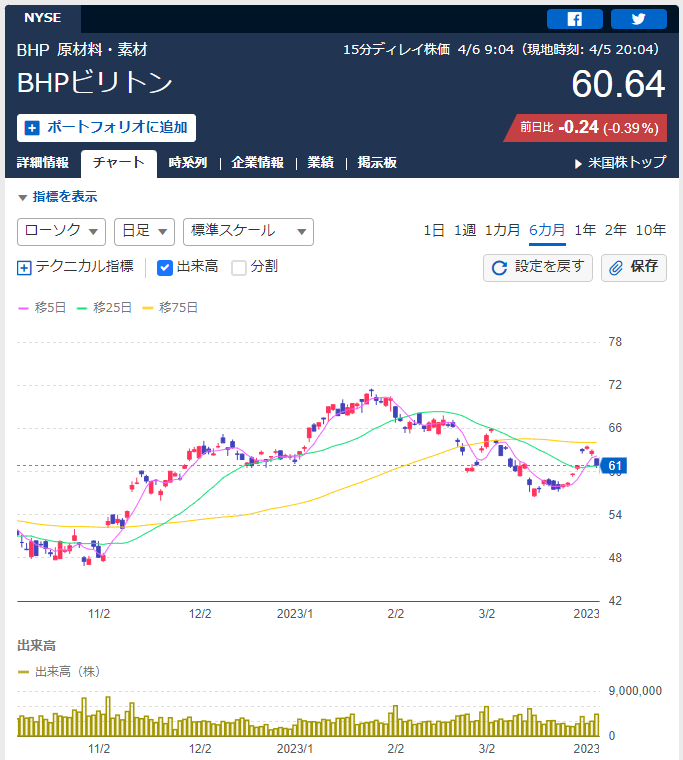Open the 掲示板 link
Screen dimensions: 683x760
(377, 162)
